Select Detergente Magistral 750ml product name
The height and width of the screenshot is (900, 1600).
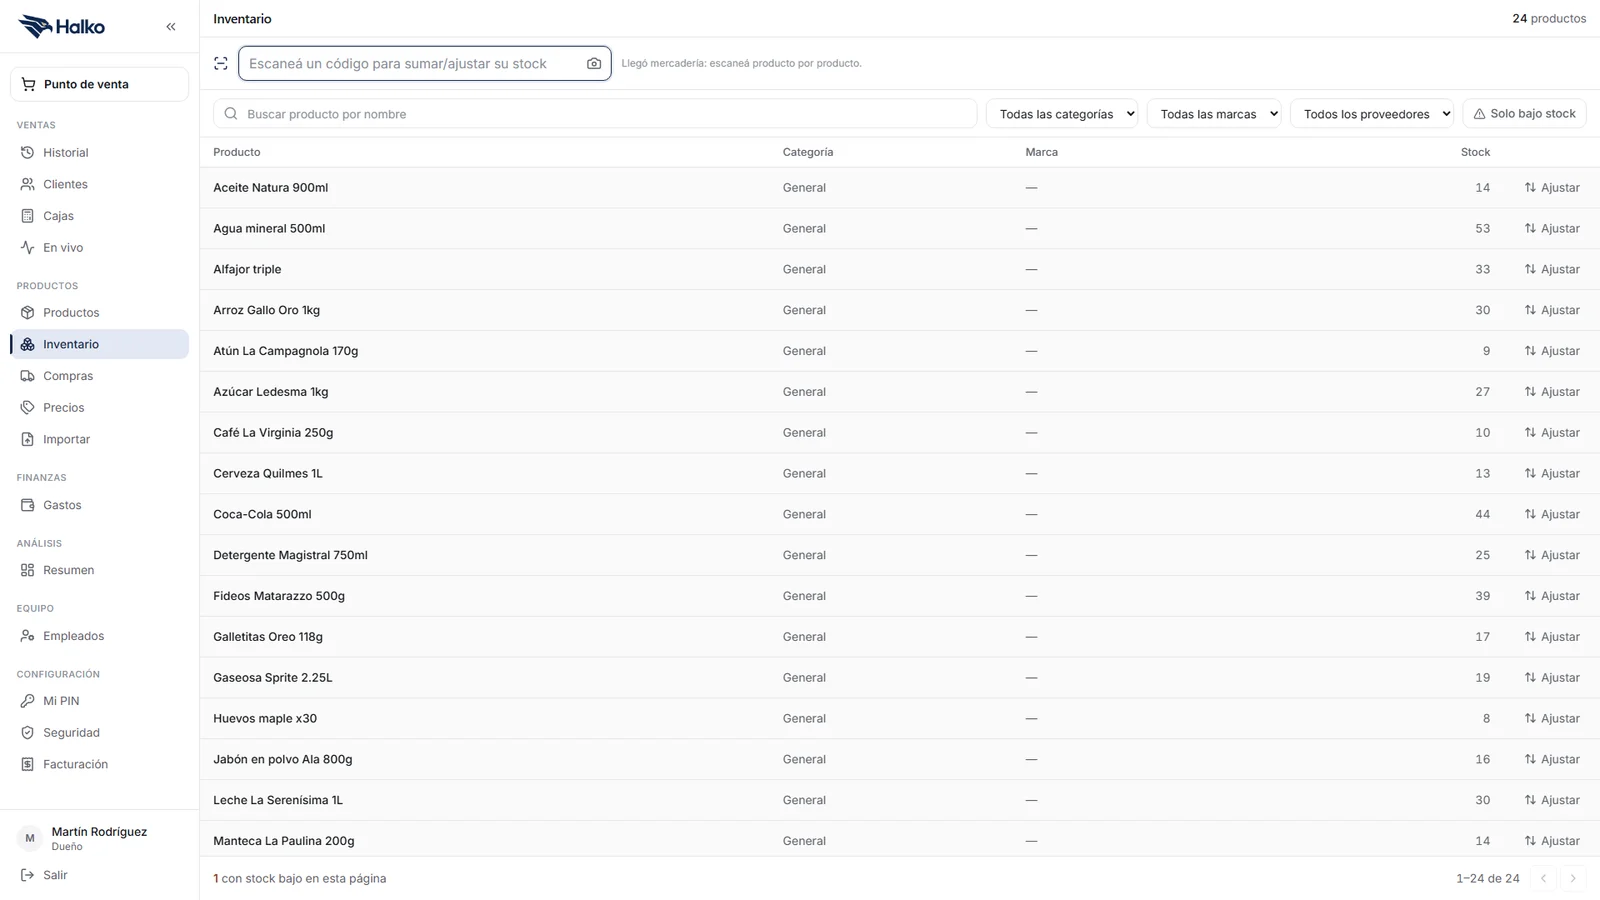pos(290,555)
